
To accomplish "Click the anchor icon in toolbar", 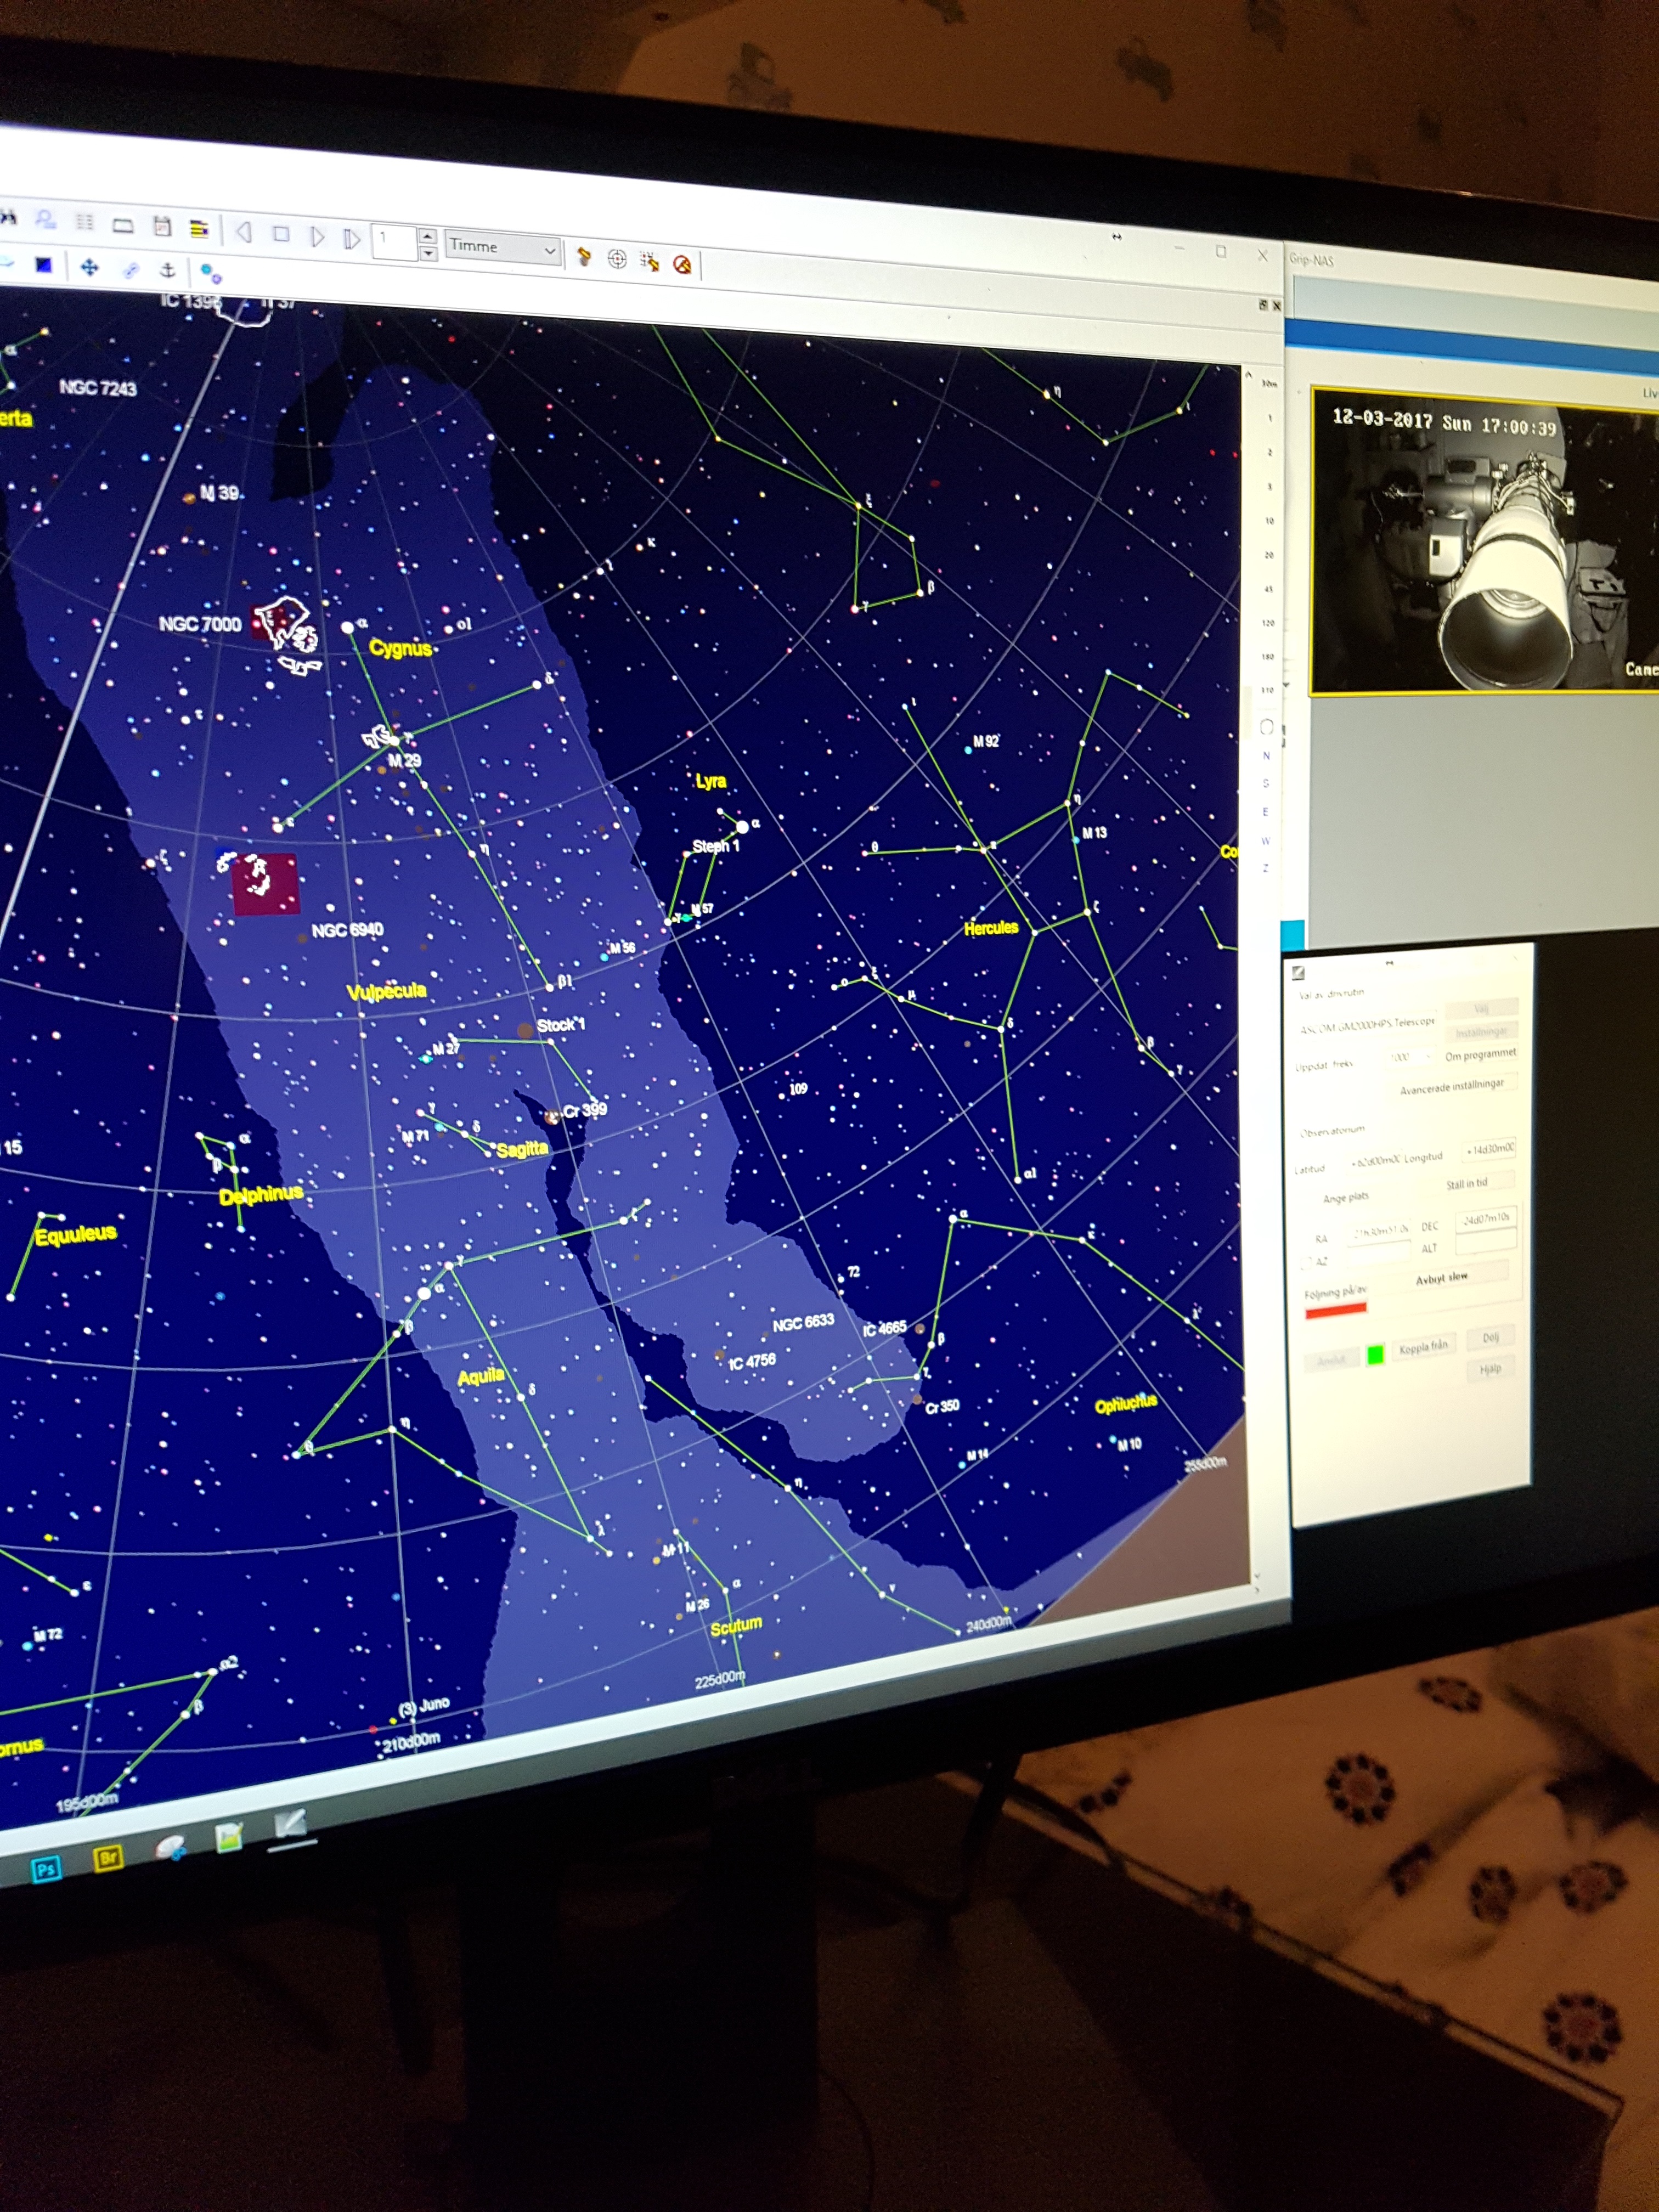I will coord(168,270).
